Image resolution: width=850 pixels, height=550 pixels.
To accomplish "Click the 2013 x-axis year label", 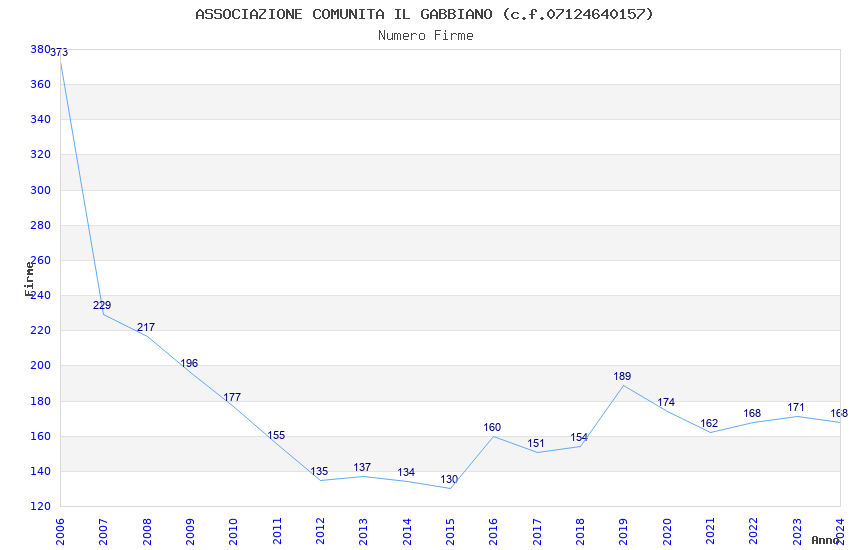I will pyautogui.click(x=363, y=531).
